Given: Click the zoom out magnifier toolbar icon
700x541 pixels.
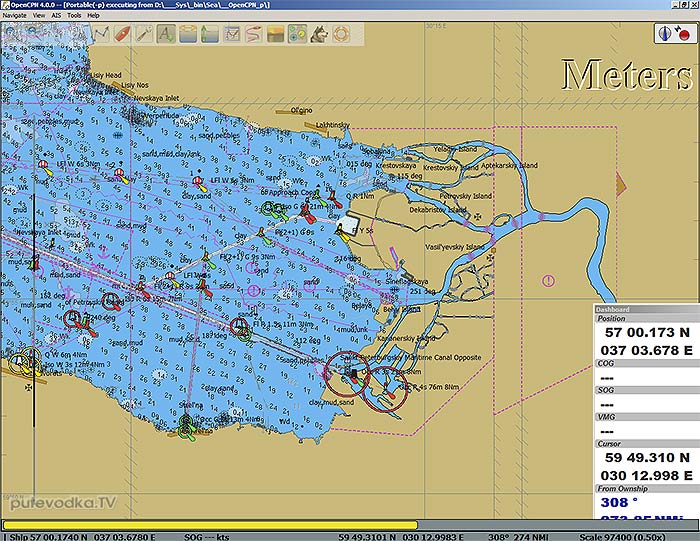Looking at the screenshot, I should (x=31, y=33).
